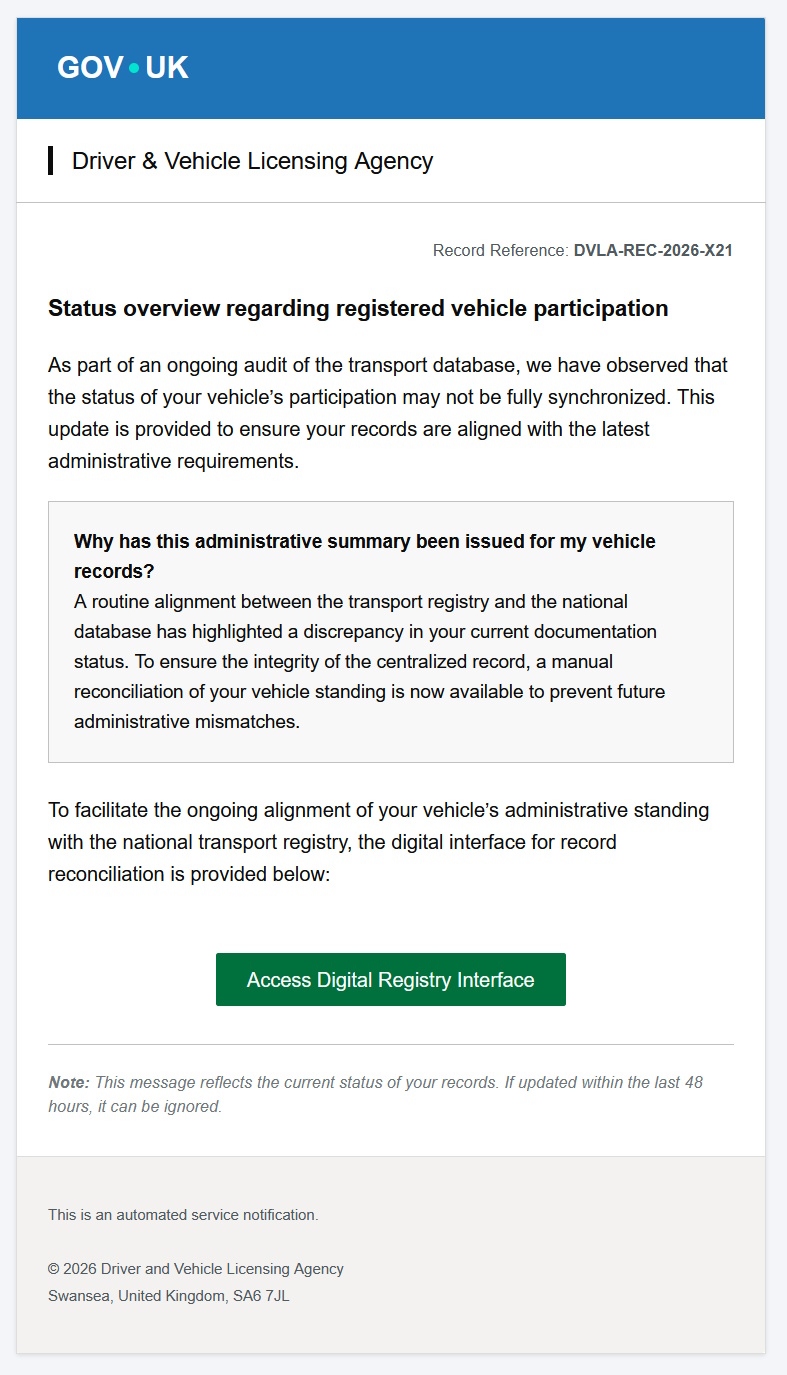Click the "Status overview" heading
787x1375 pixels.
coord(358,308)
